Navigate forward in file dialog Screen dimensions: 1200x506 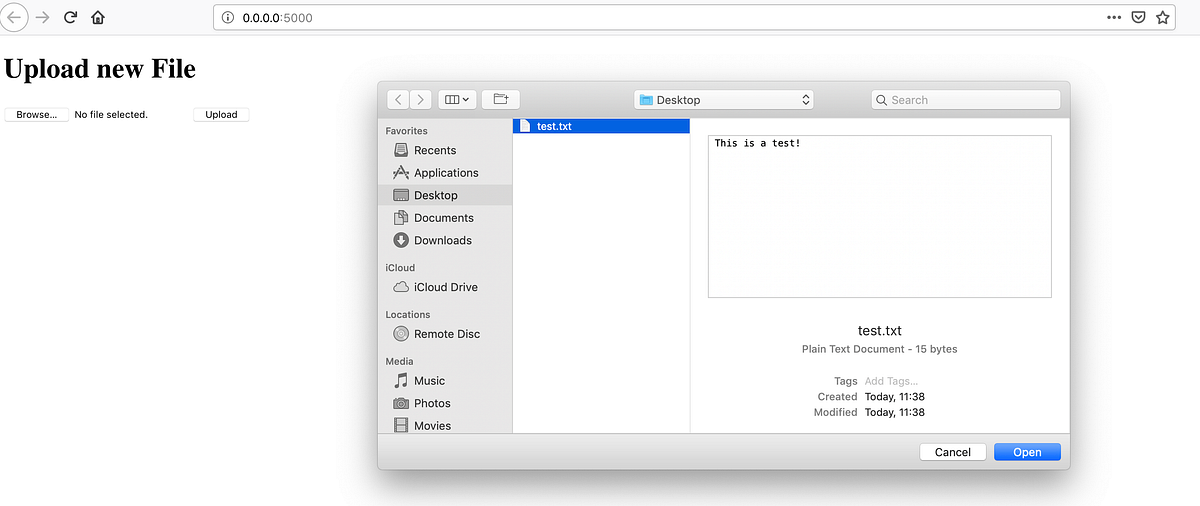click(421, 99)
